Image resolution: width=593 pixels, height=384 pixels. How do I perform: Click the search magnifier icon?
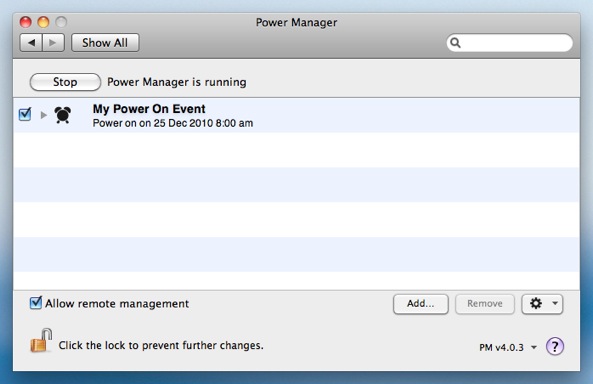point(455,43)
